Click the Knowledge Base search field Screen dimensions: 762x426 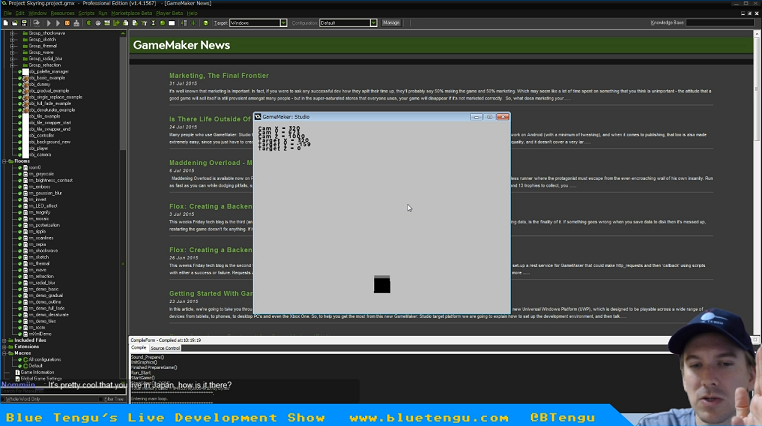pos(720,23)
